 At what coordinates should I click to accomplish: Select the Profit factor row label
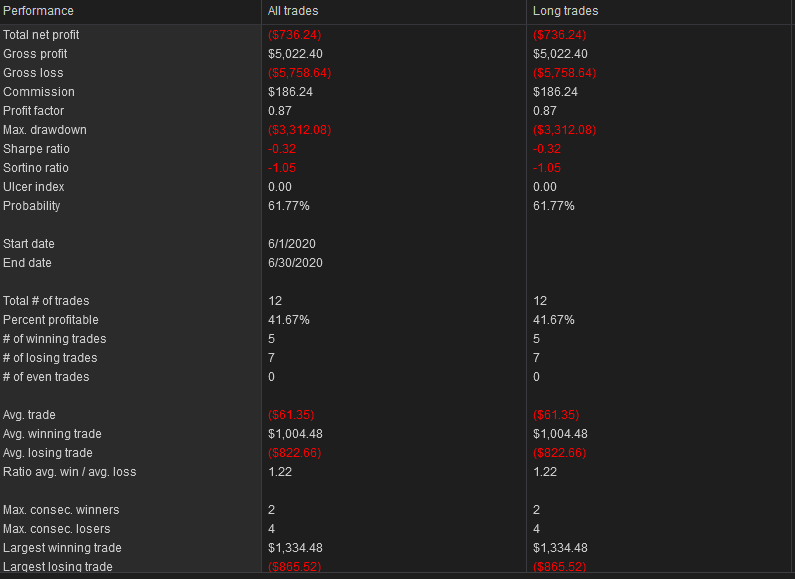point(33,111)
